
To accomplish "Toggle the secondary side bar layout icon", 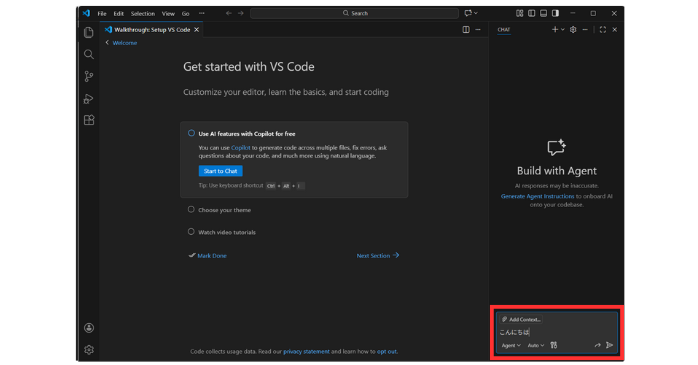I will 556,13.
